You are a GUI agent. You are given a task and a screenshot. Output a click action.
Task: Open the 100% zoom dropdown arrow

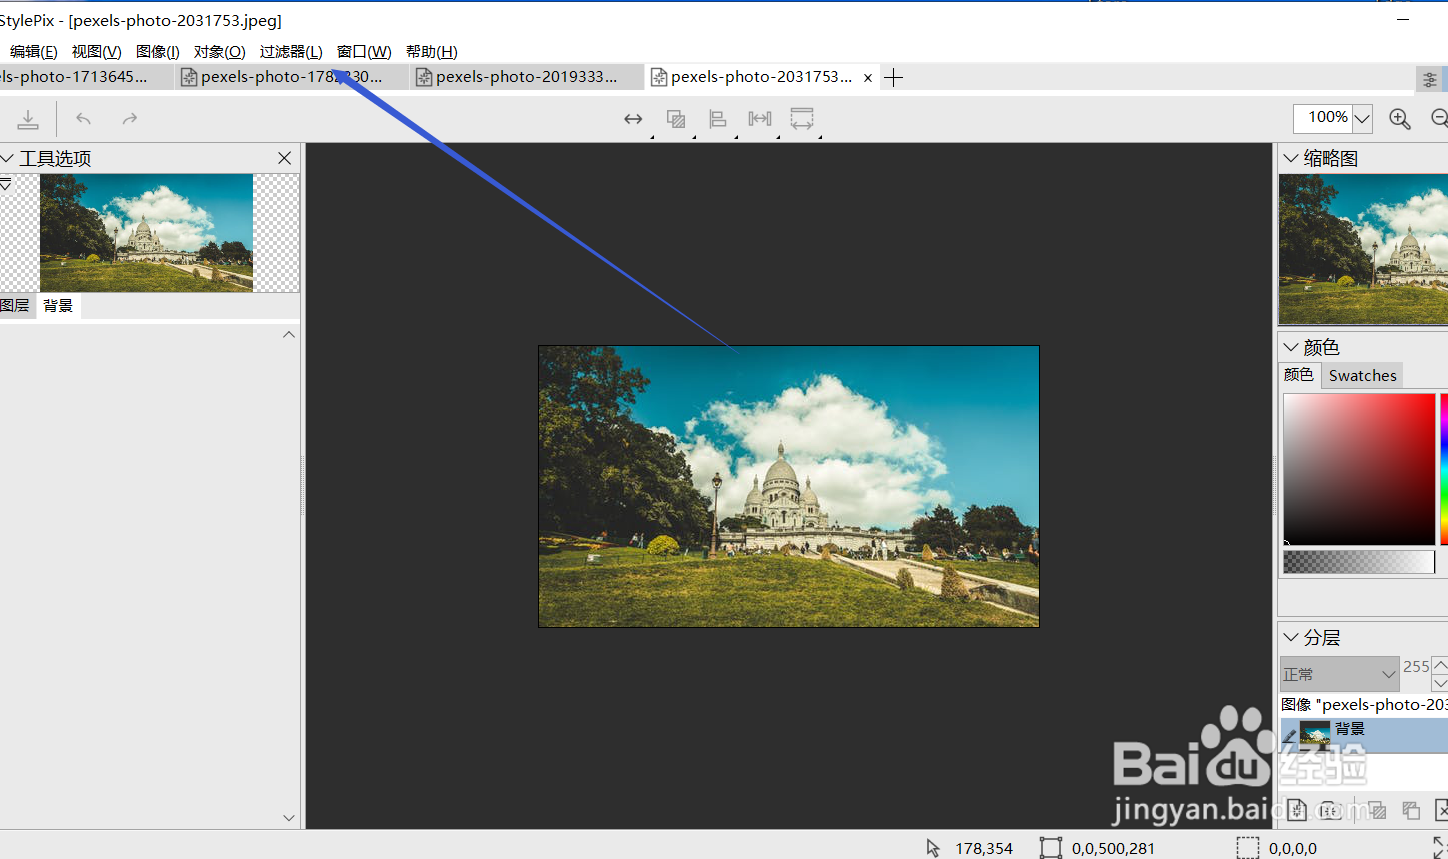1362,119
